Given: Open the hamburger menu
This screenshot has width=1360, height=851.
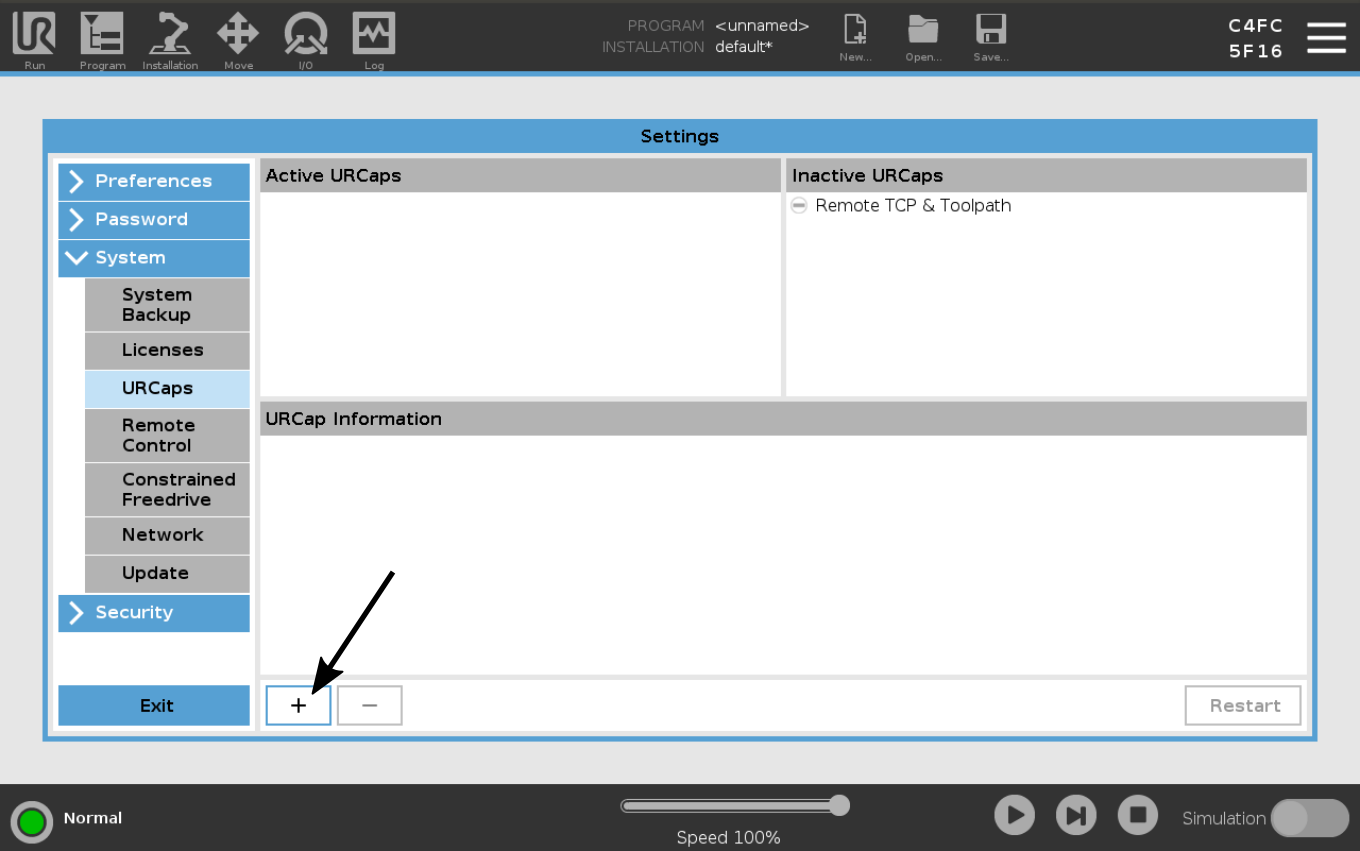Looking at the screenshot, I should [x=1326, y=37].
